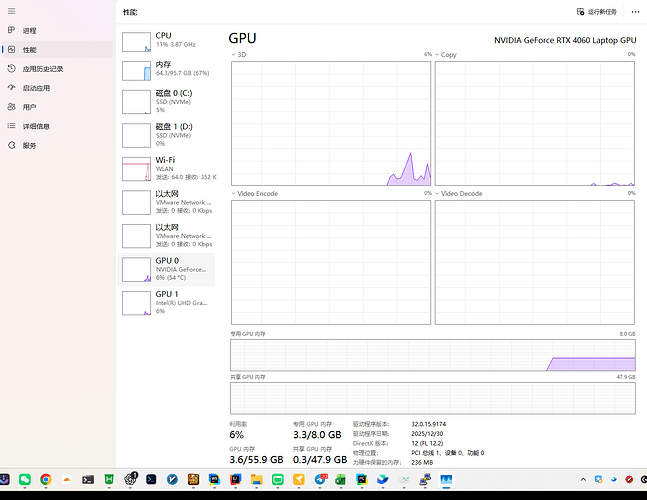Screen dimensions: 647x500
Task: Open the brown game taskbar icon
Action: click(x=193, y=479)
